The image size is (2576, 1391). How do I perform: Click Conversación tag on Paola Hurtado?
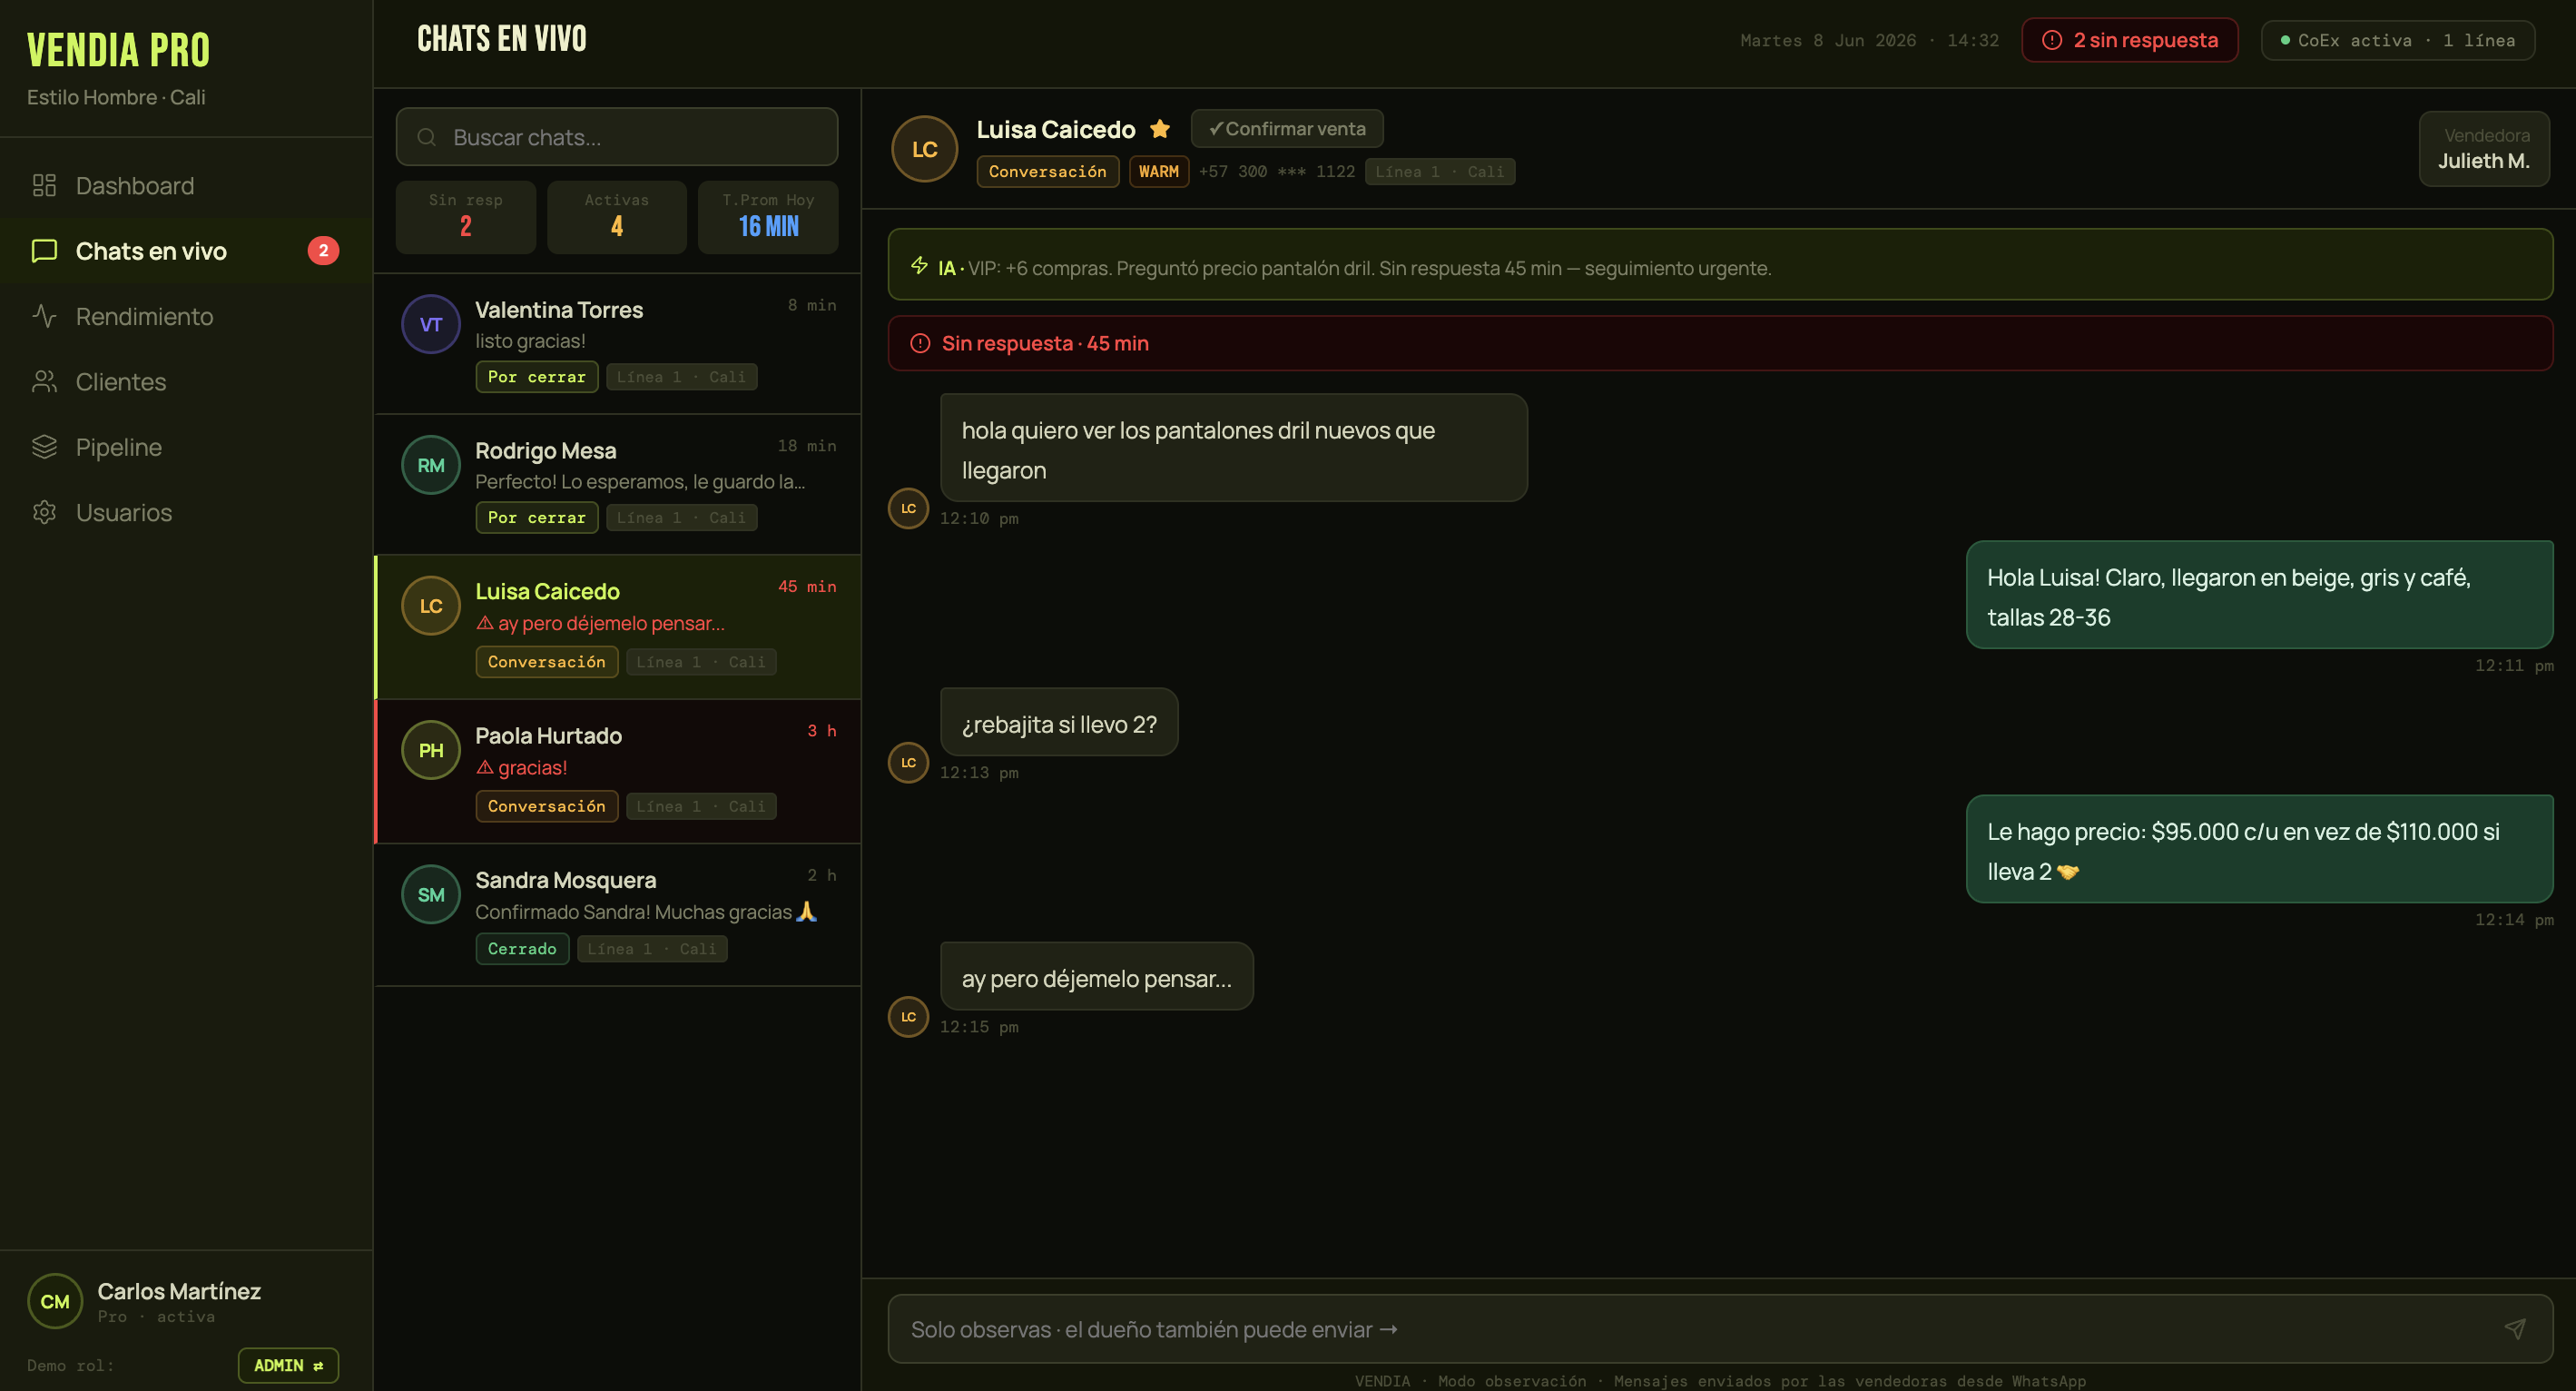coord(547,805)
